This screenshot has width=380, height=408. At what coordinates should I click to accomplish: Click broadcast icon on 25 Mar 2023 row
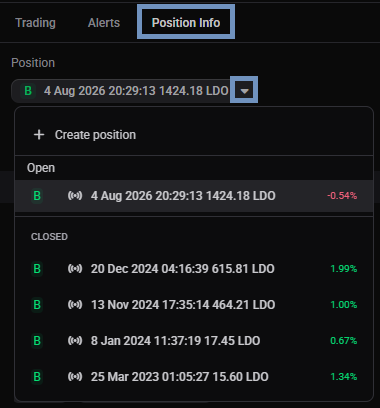pos(75,377)
